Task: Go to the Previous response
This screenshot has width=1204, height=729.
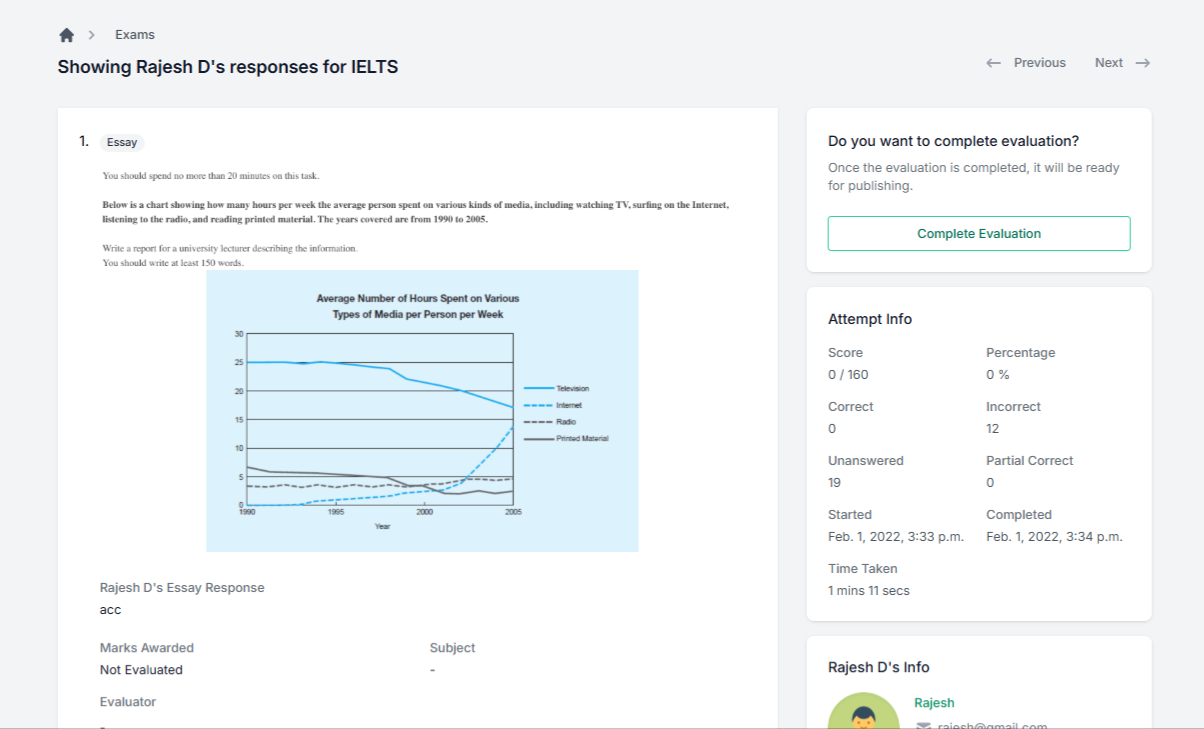Action: [1039, 63]
